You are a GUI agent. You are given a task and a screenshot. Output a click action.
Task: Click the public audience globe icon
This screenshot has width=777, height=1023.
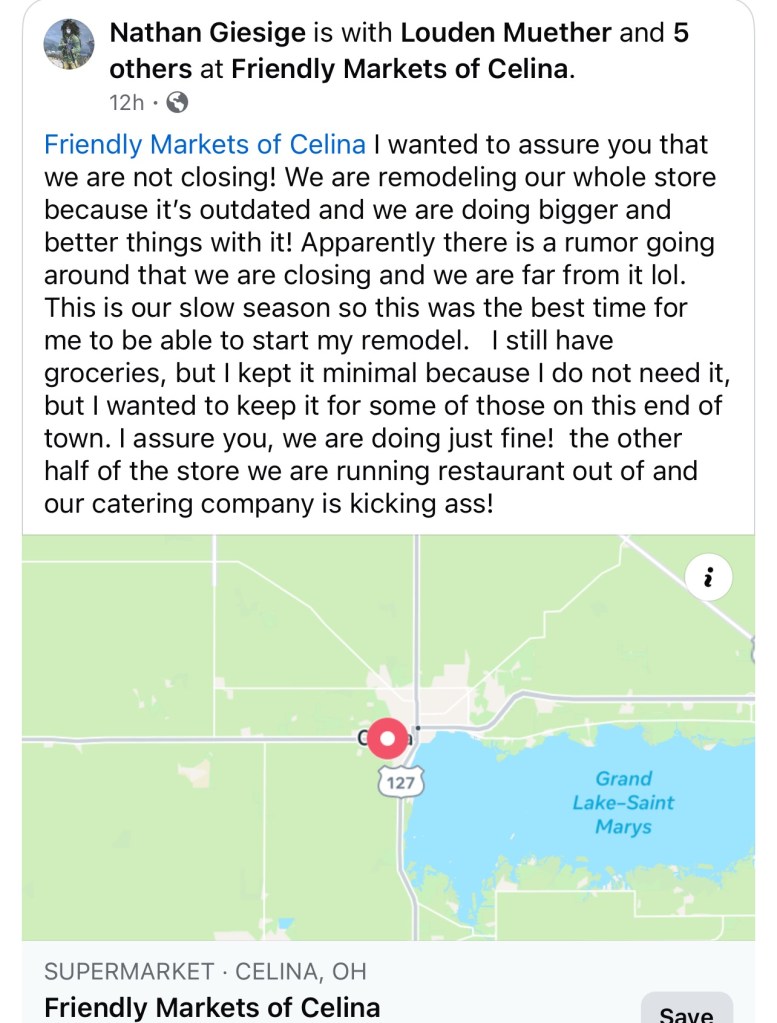click(177, 102)
